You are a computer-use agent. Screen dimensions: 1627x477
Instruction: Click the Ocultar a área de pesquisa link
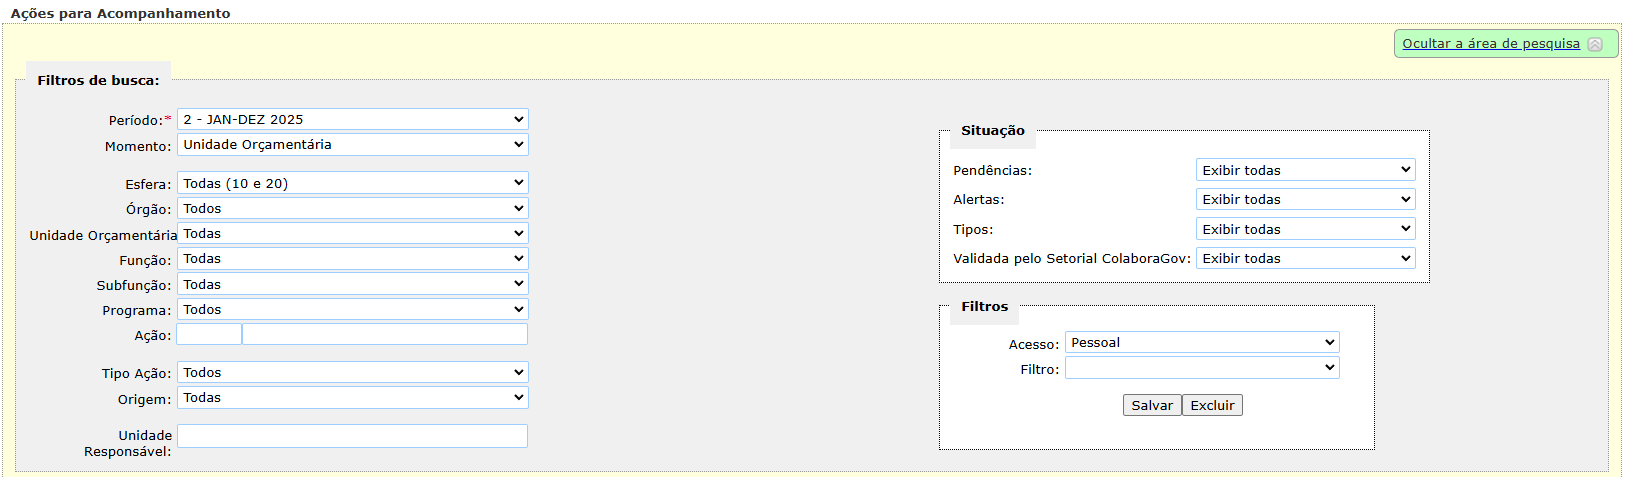coord(1490,44)
